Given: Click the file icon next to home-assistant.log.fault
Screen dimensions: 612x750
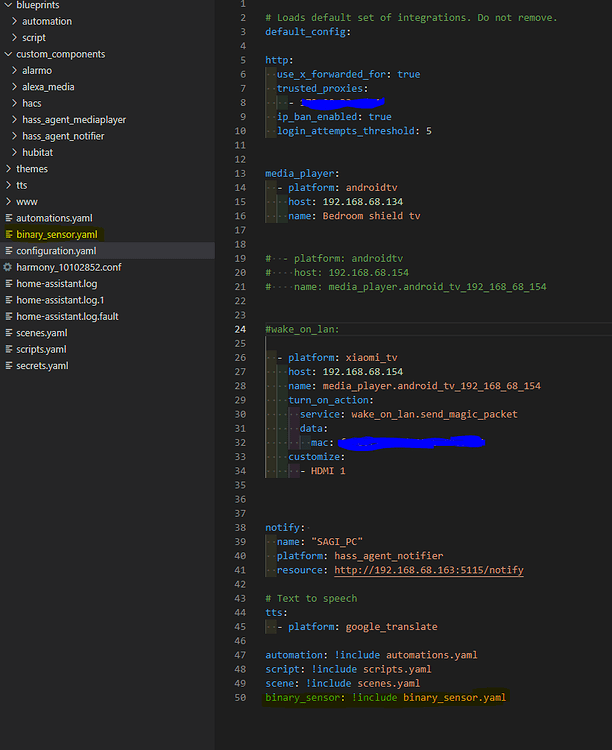Looking at the screenshot, I should point(9,317).
